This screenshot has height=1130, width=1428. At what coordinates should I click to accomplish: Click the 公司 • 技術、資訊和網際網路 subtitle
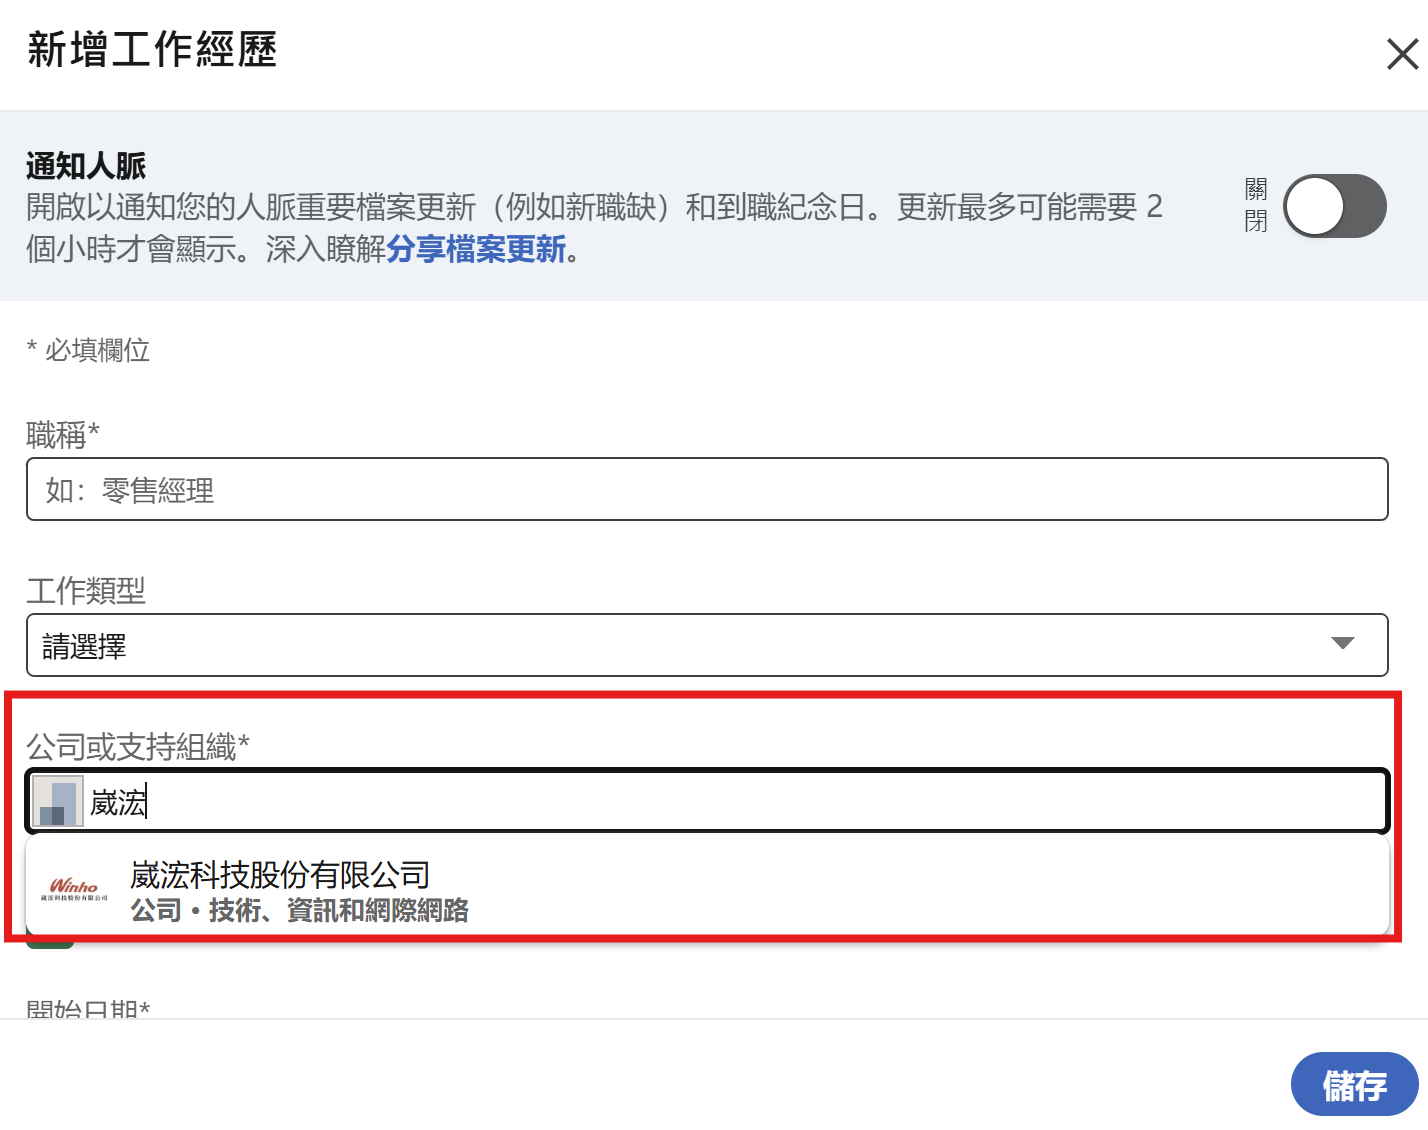299,910
